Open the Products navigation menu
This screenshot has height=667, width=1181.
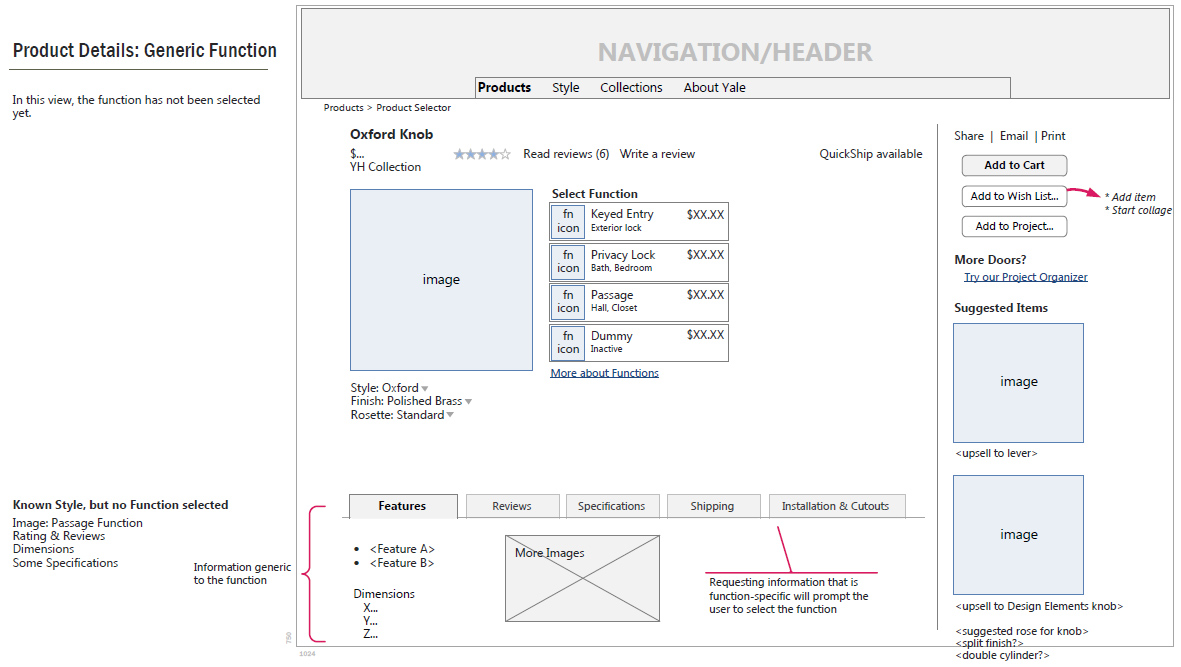point(505,87)
